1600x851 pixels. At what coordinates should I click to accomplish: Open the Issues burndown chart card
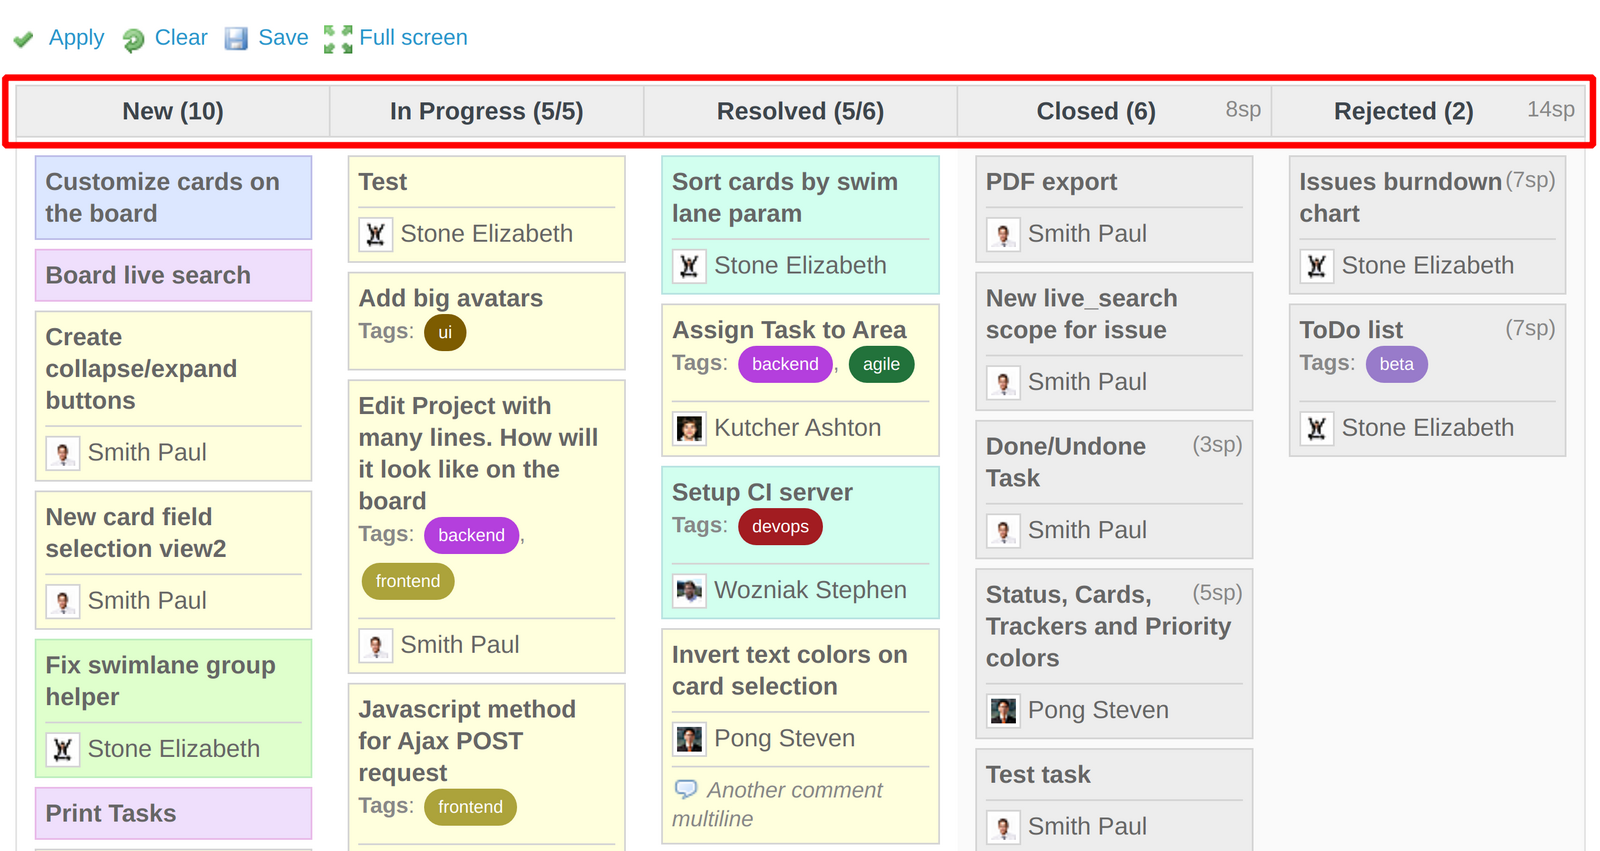[x=1400, y=197]
